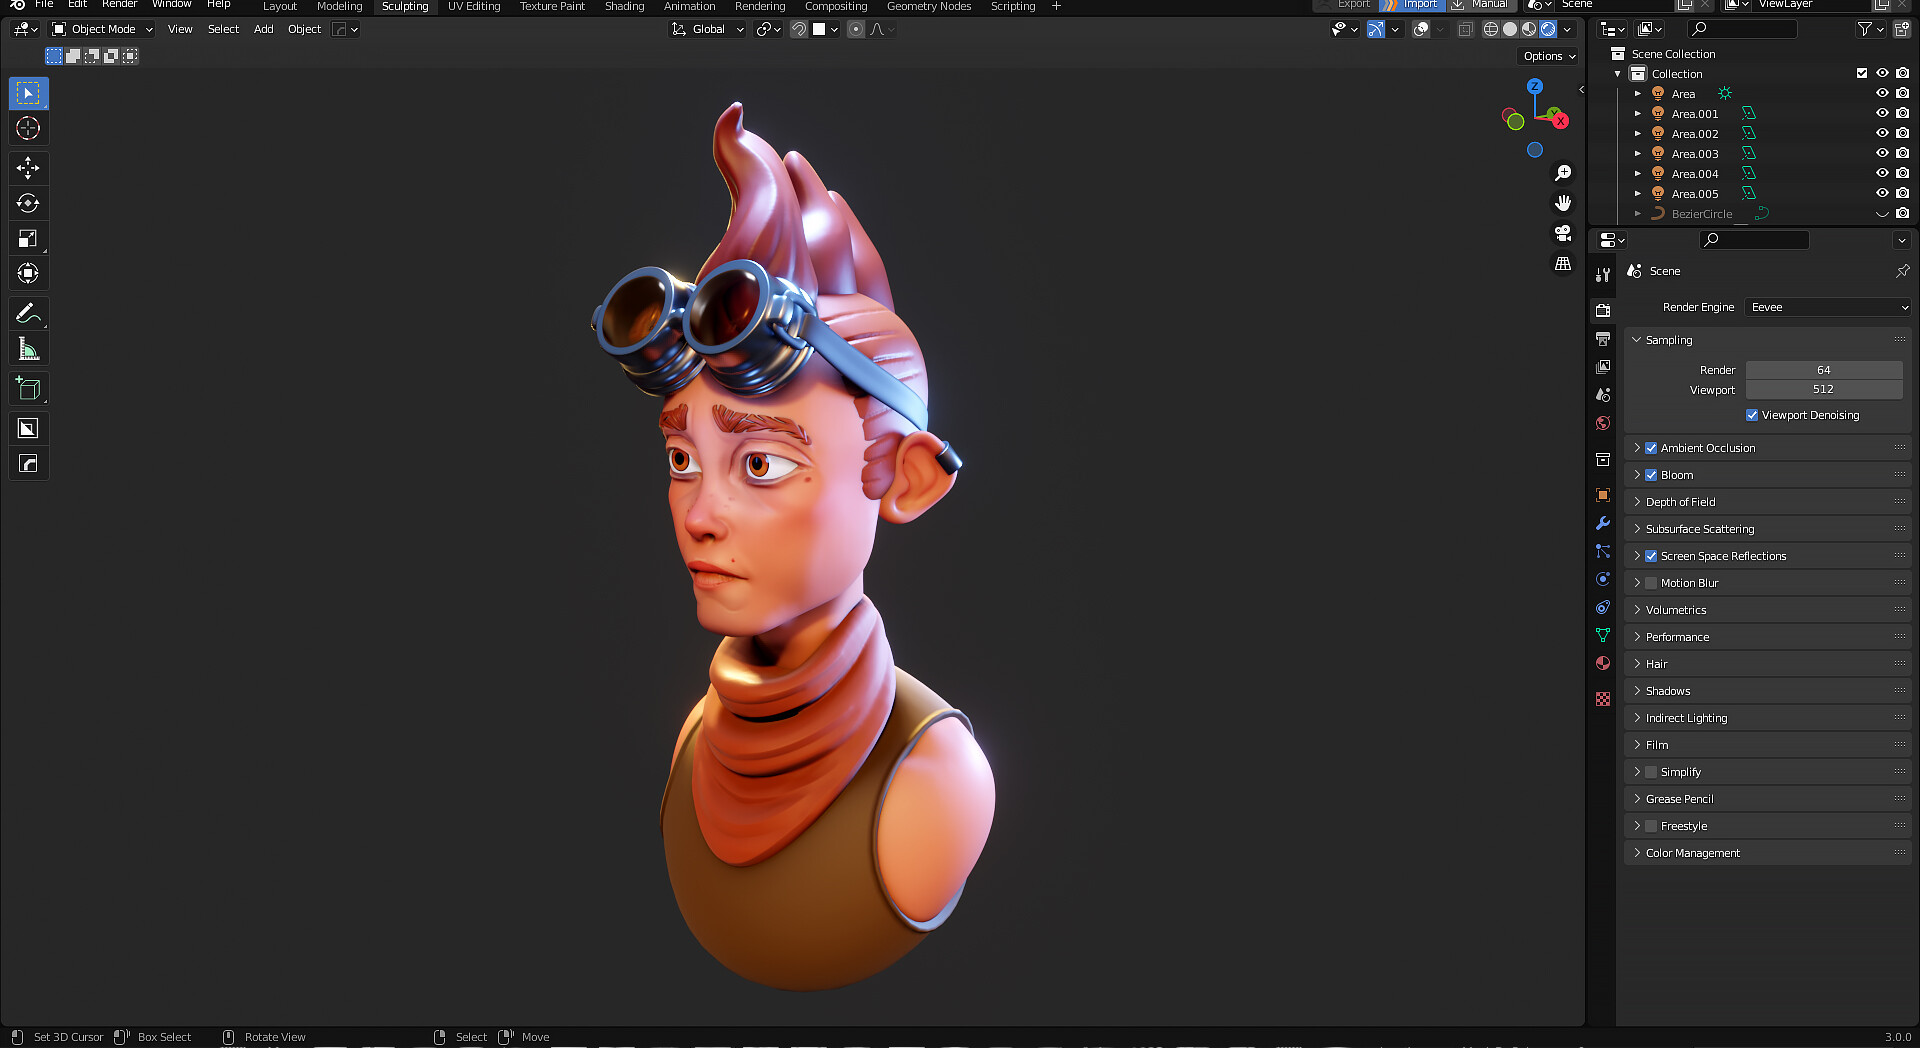1920x1048 pixels.
Task: Activate the Rotate tool
Action: tap(28, 203)
